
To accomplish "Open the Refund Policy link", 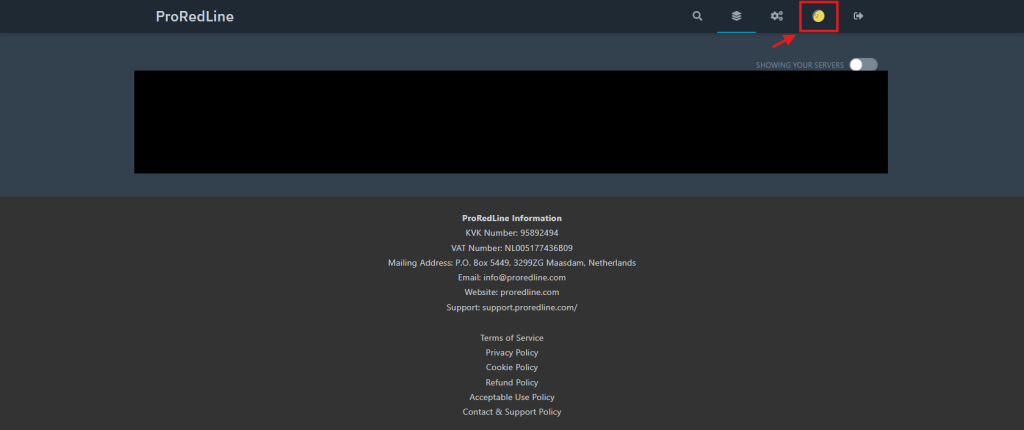I will pyautogui.click(x=512, y=382).
